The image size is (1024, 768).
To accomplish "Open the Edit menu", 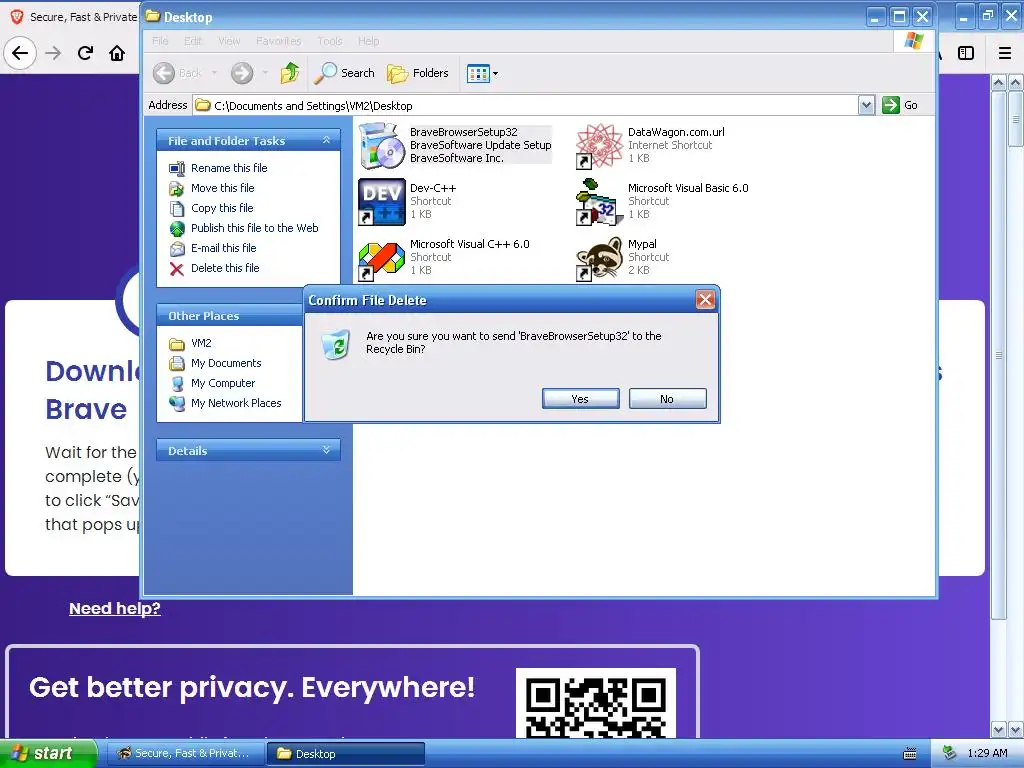I will (x=193, y=41).
